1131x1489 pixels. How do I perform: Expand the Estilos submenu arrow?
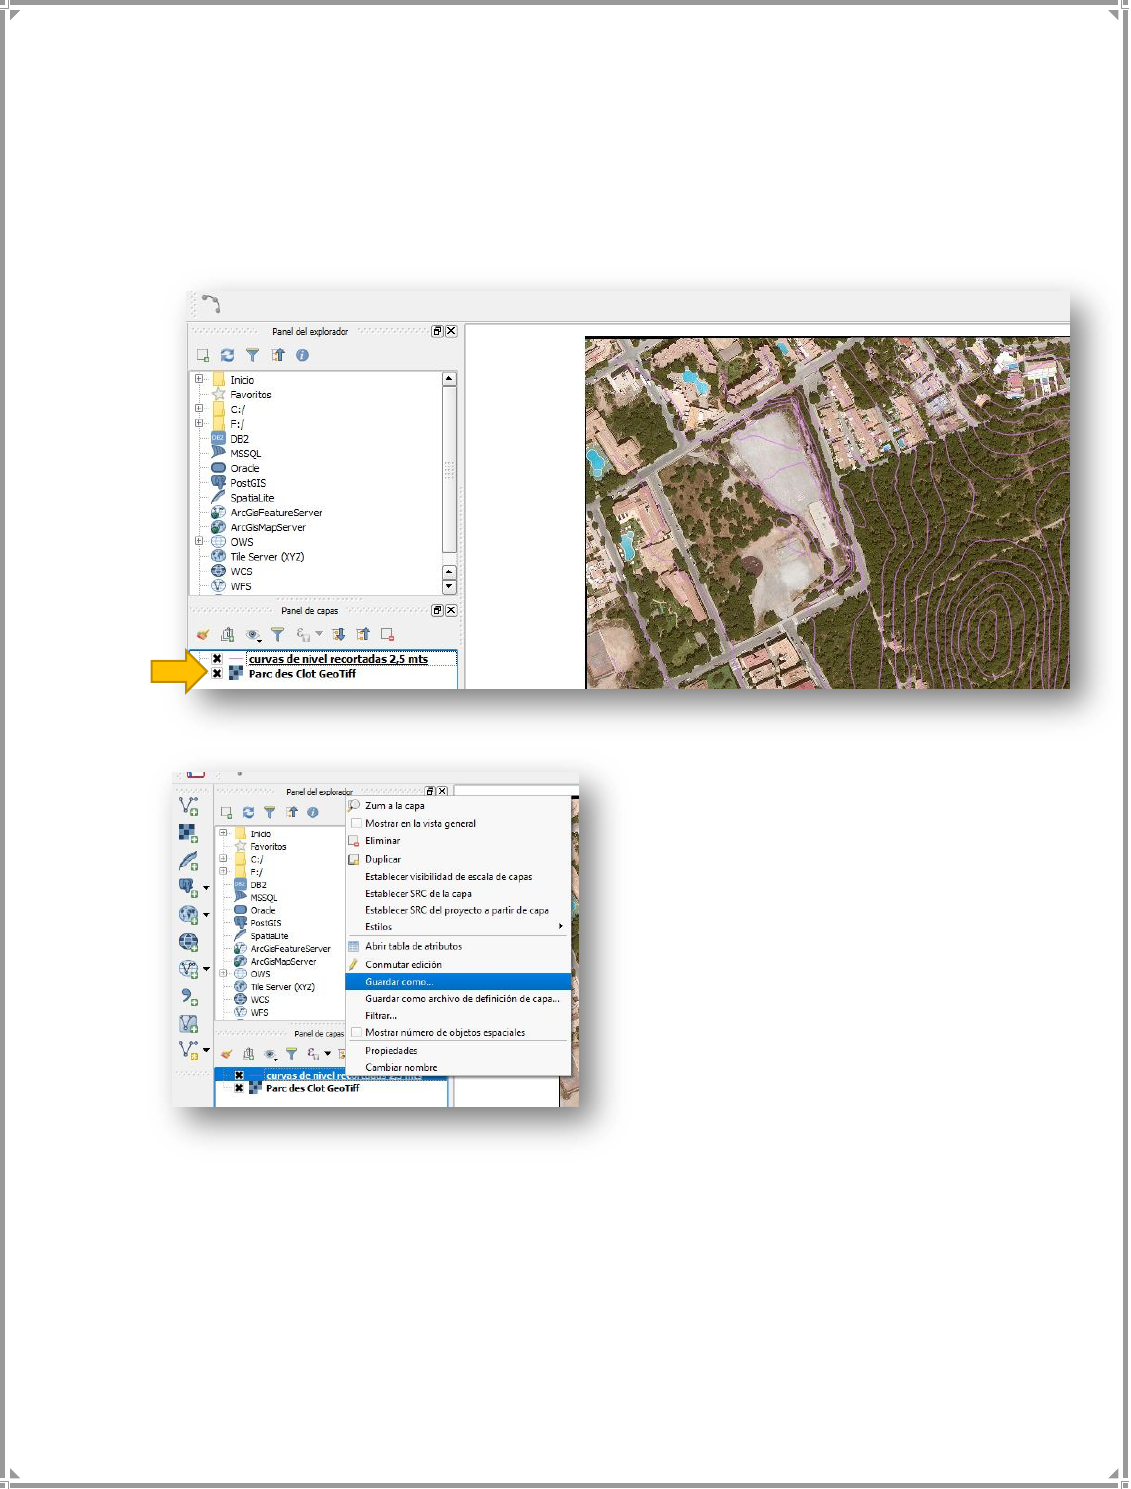pyautogui.click(x=560, y=927)
